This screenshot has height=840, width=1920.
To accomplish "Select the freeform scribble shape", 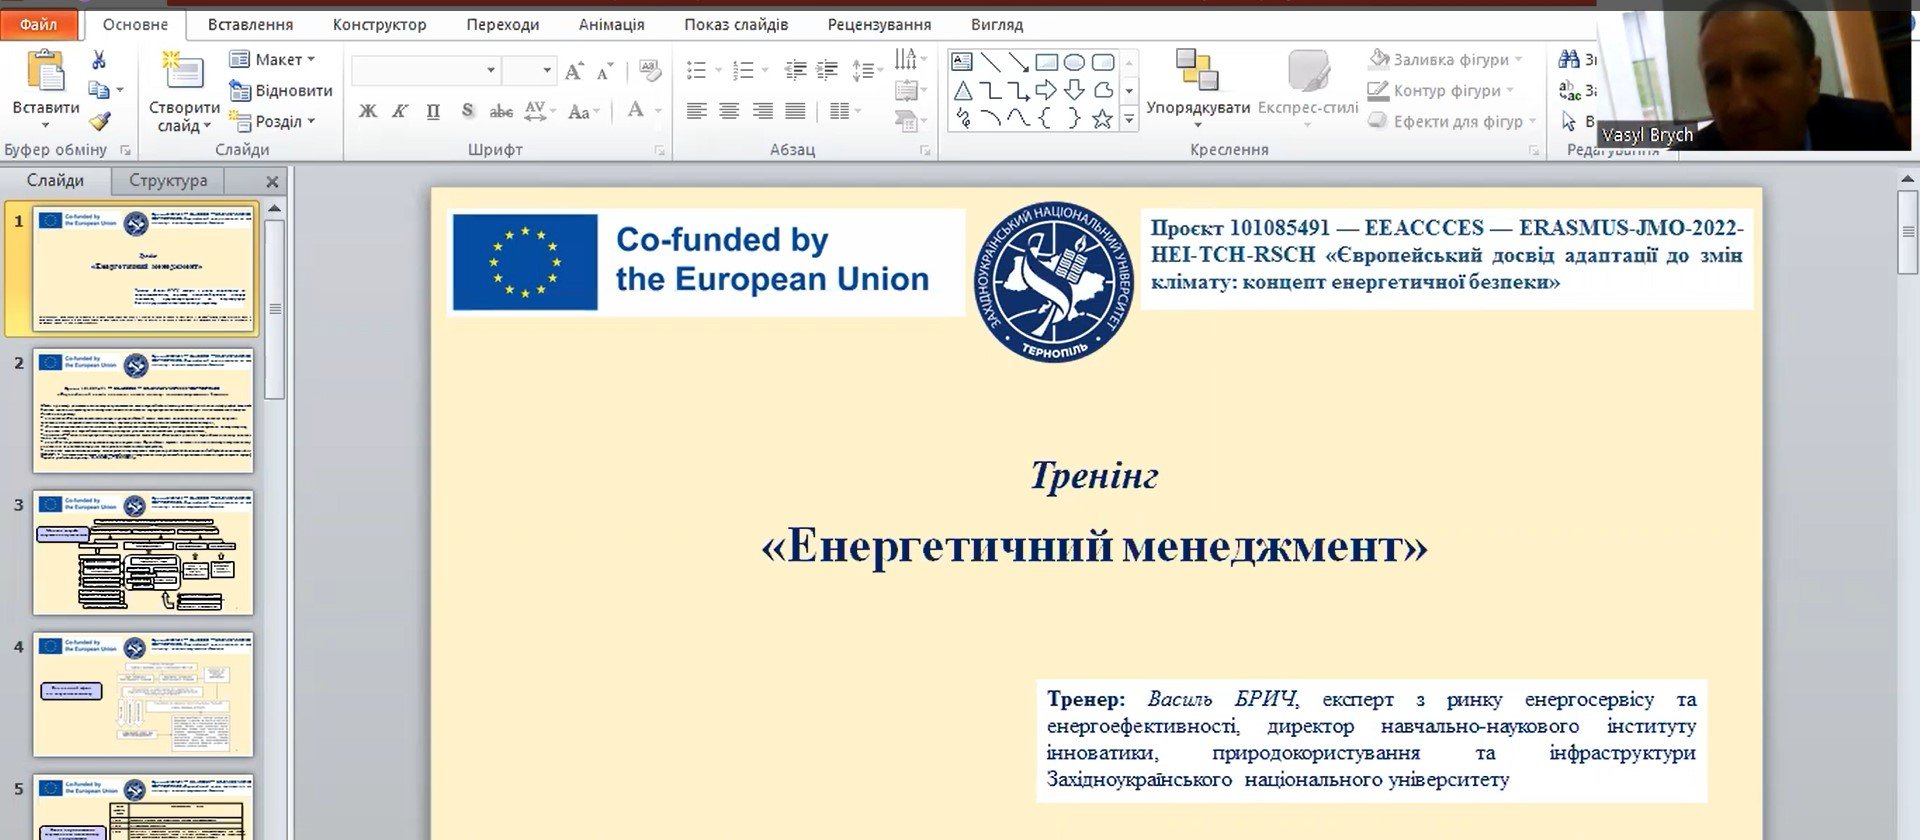I will coord(963,119).
